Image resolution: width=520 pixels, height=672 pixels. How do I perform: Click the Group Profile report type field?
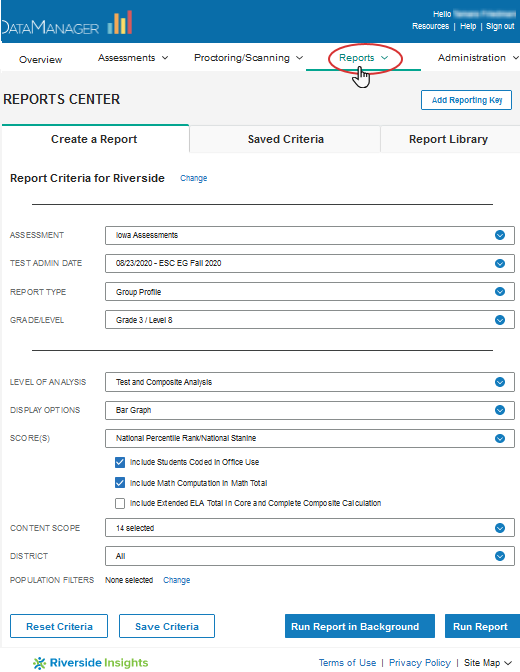click(x=310, y=292)
